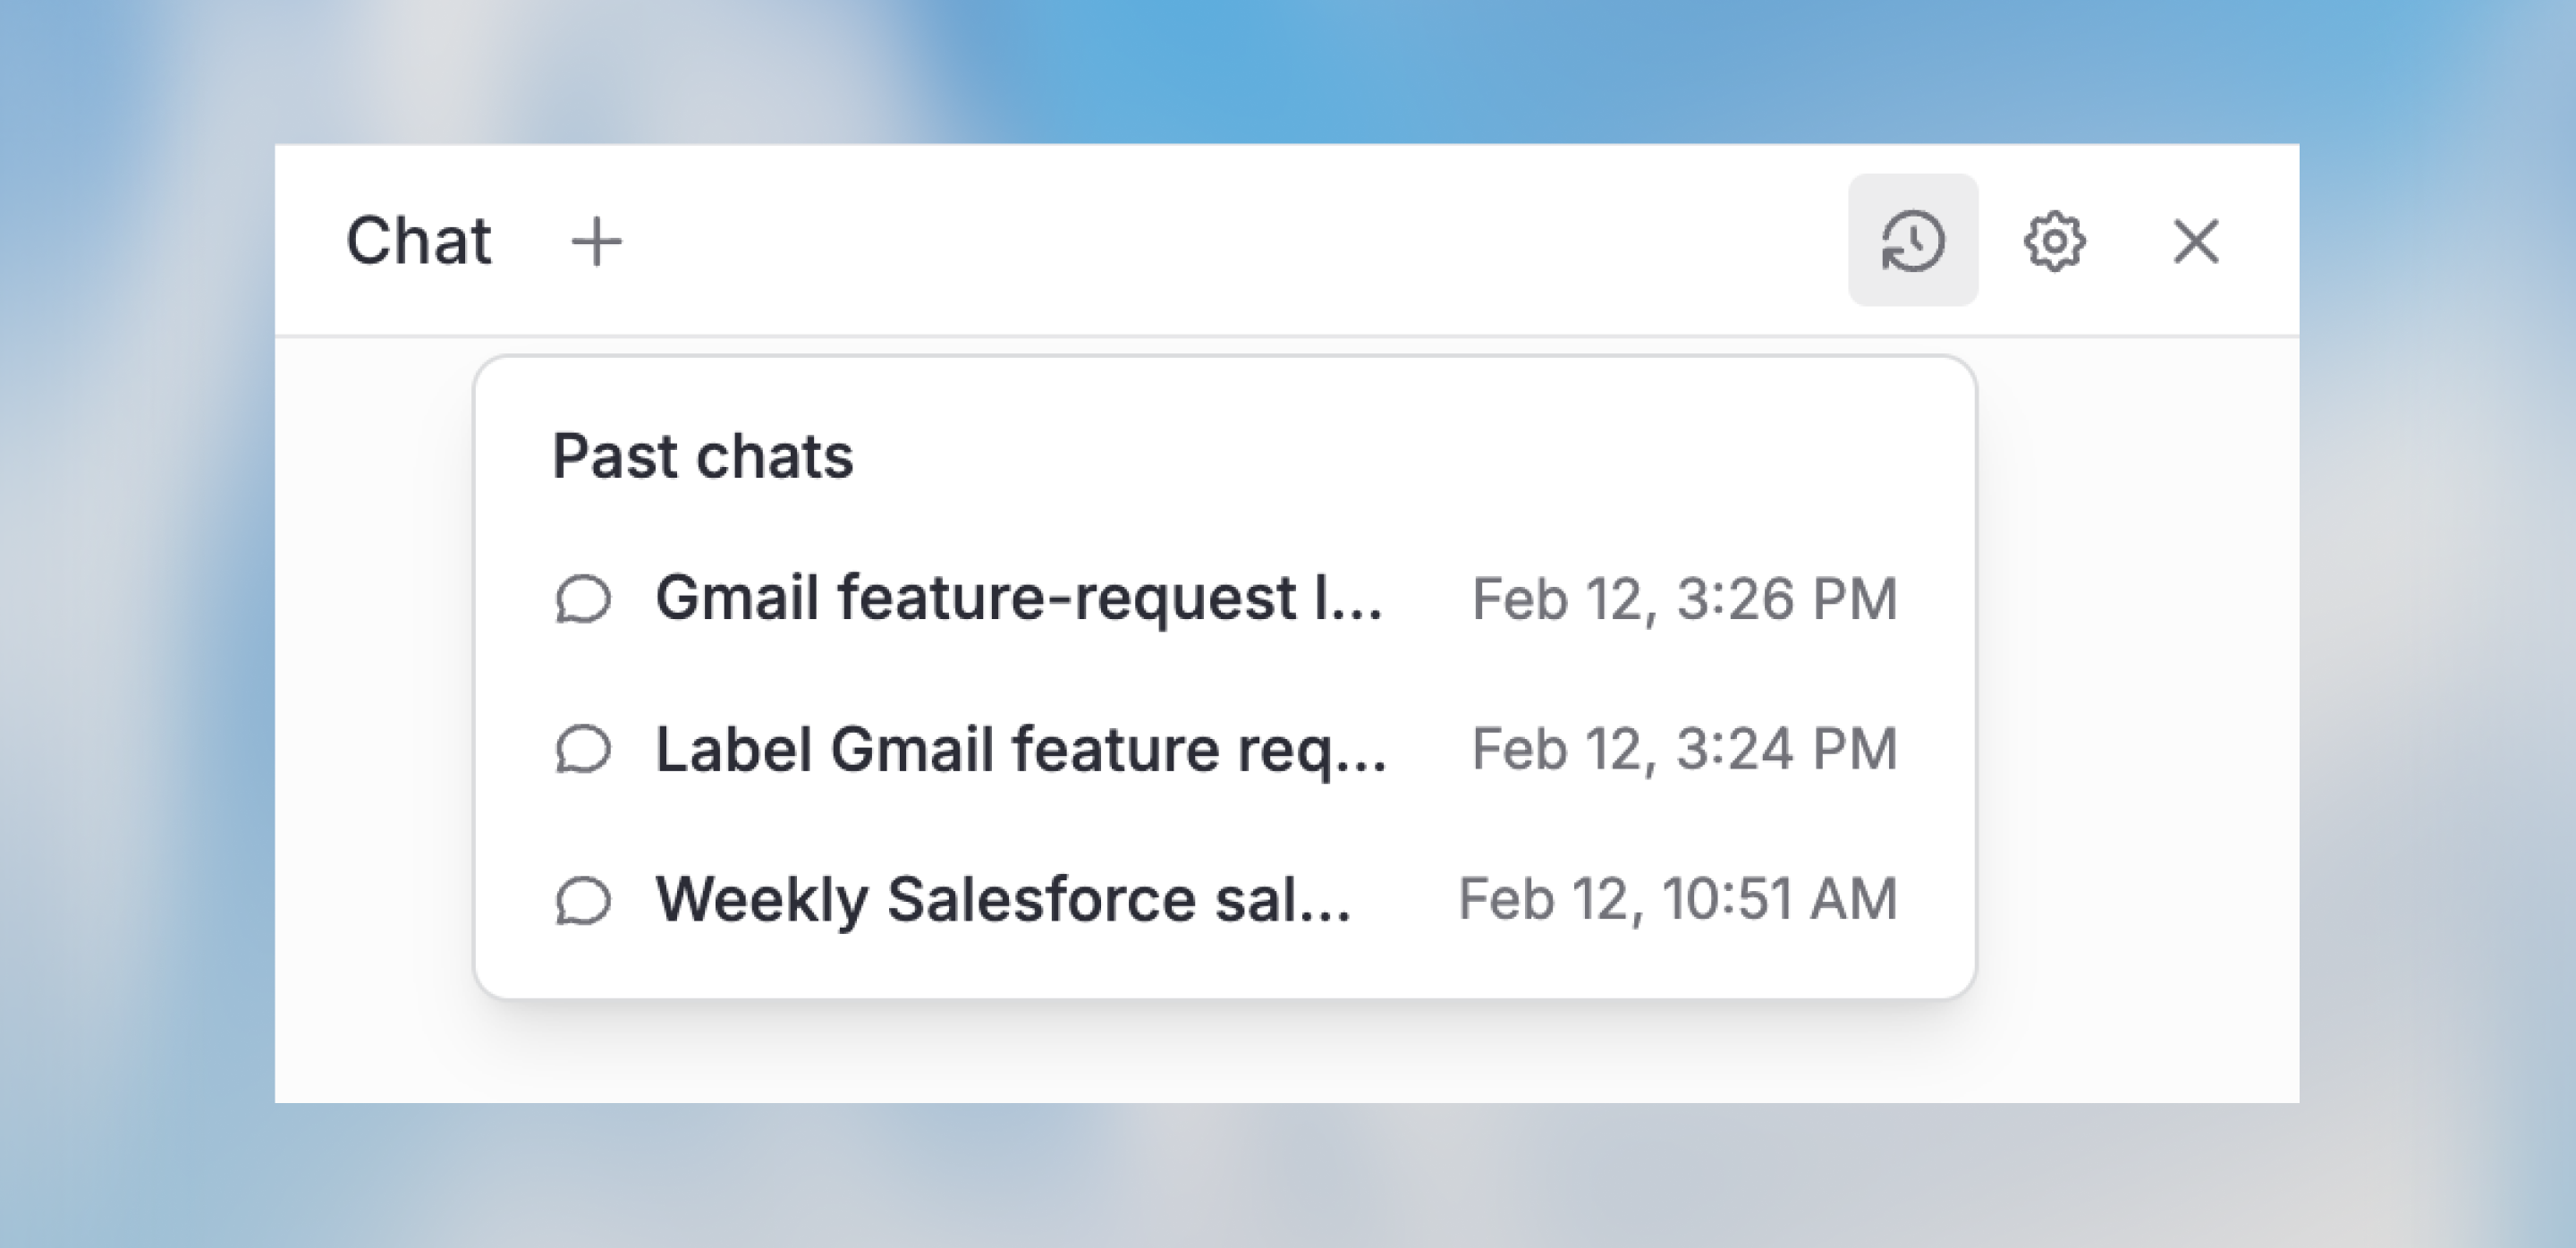Toggle the chat history clock icon
The height and width of the screenshot is (1248, 2576).
1912,241
